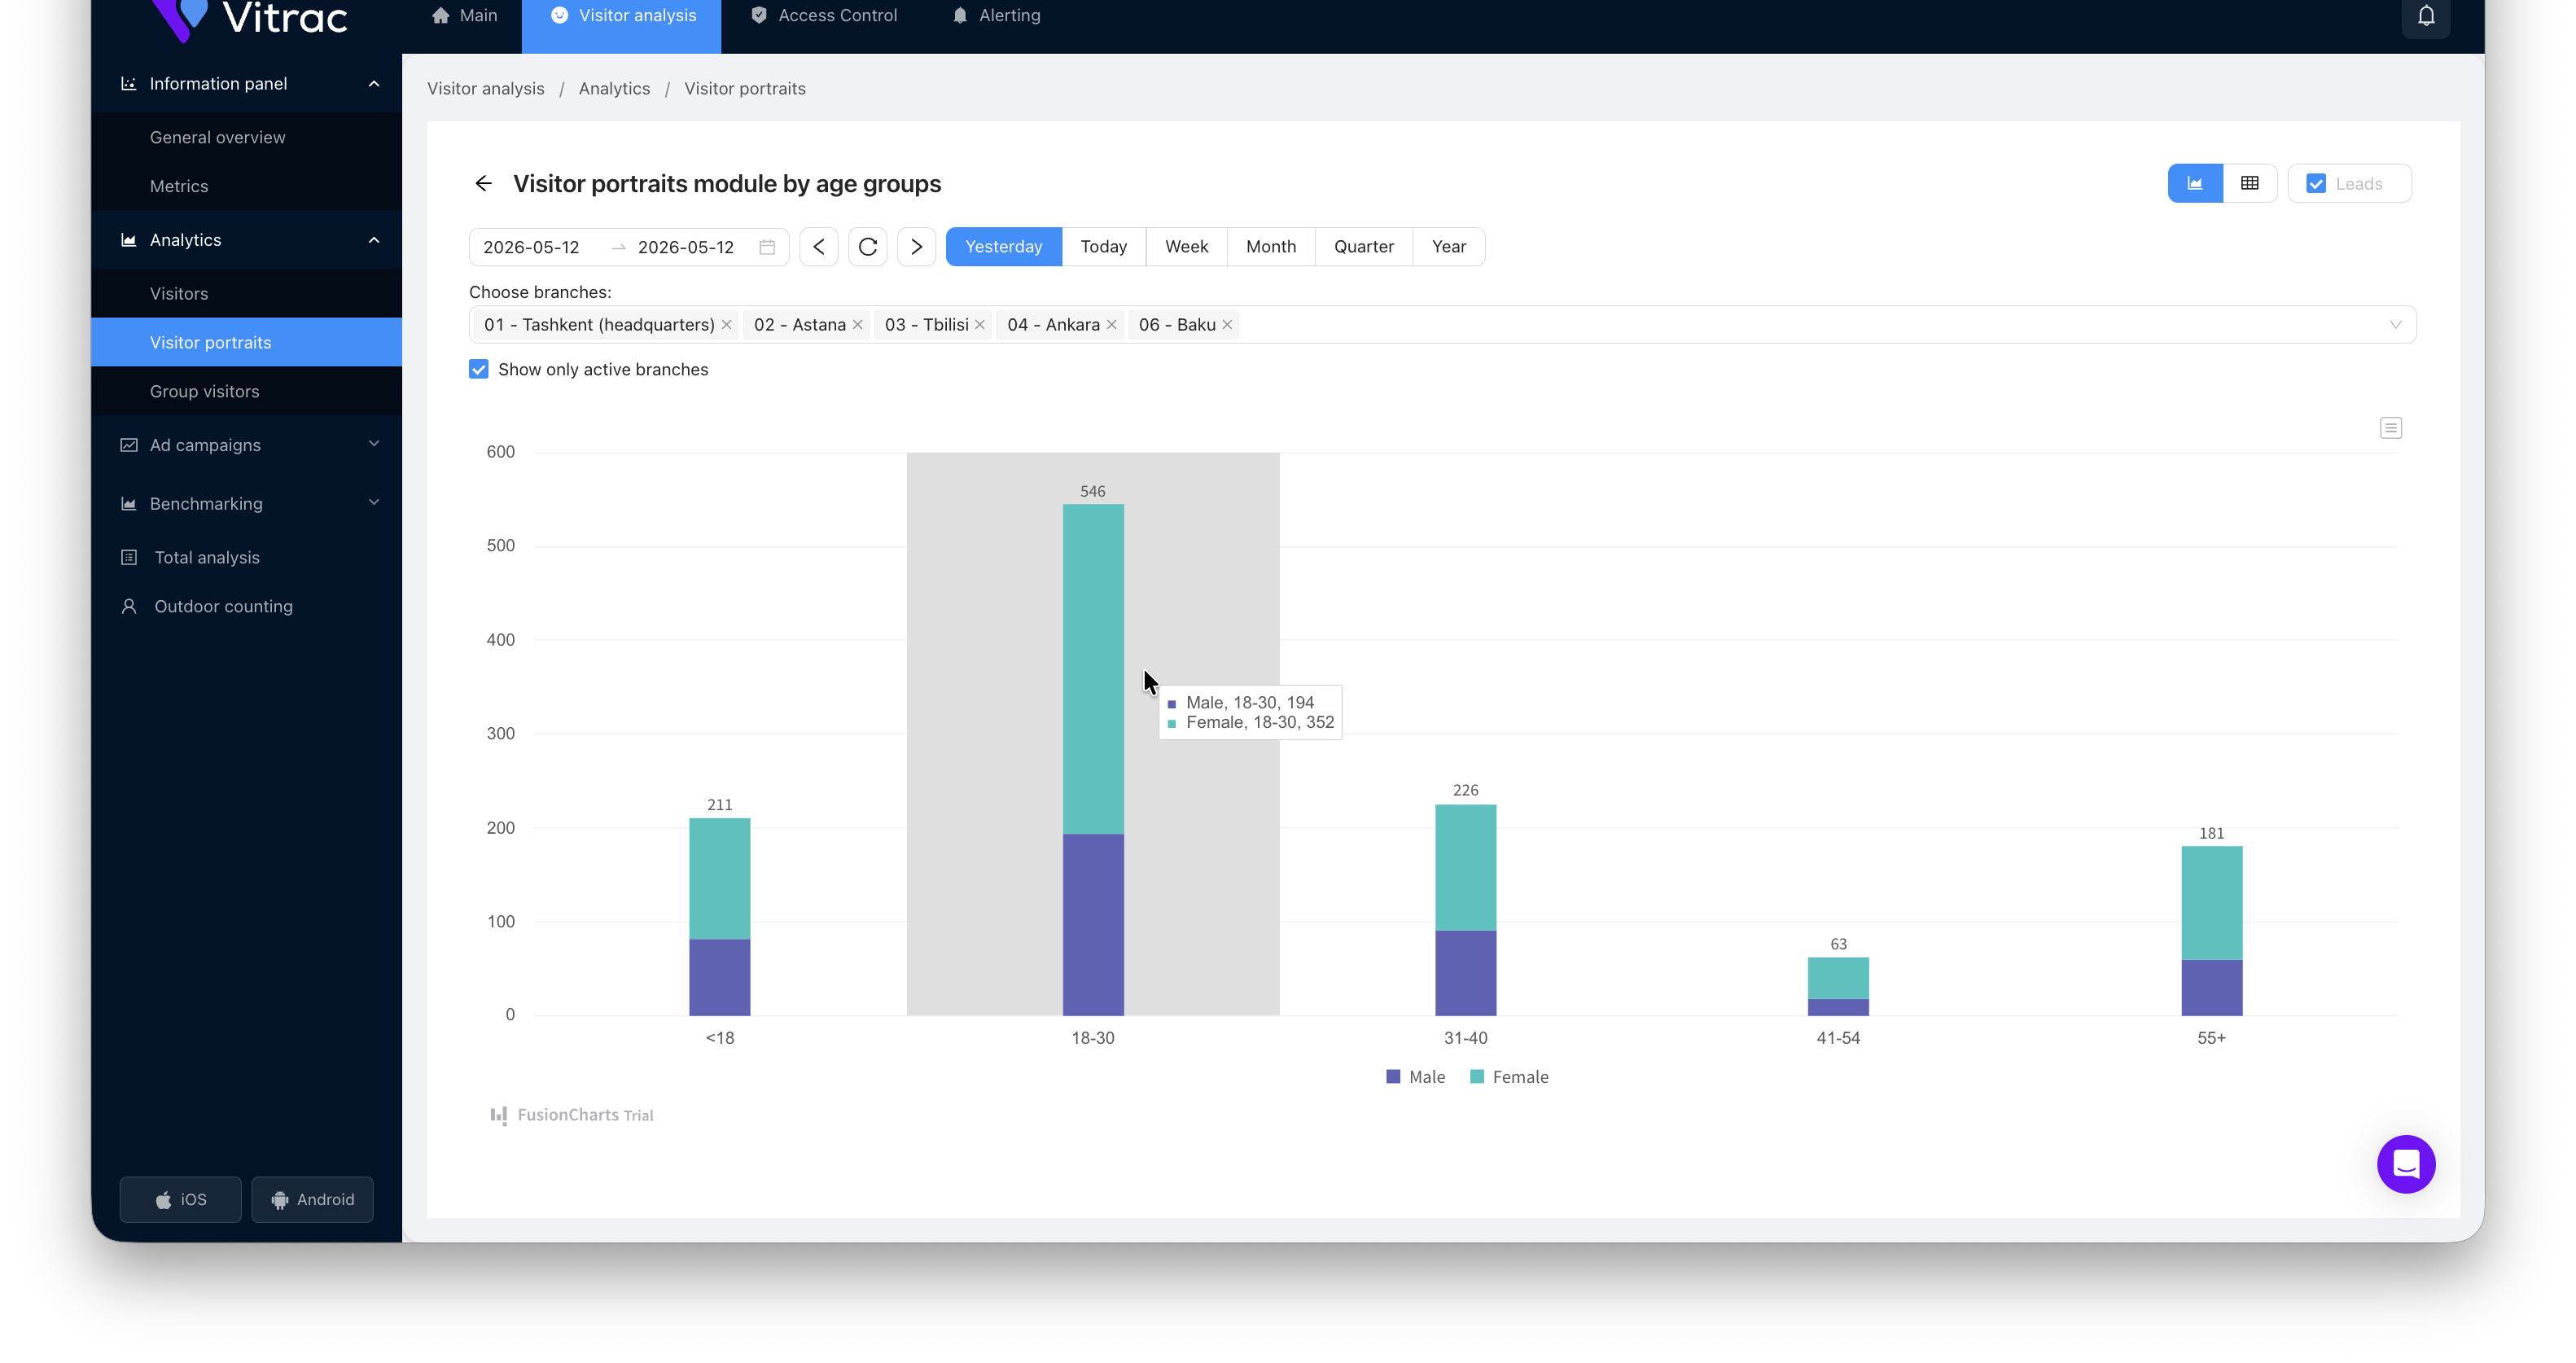Click the Analytics breadcrumb
Image resolution: width=2576 pixels, height=1363 pixels.
(614, 89)
